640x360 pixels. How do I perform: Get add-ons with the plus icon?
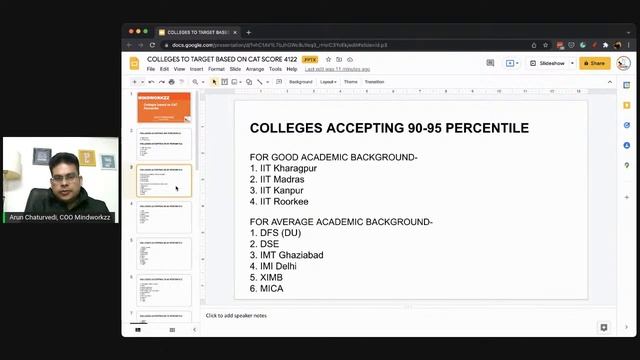click(627, 197)
